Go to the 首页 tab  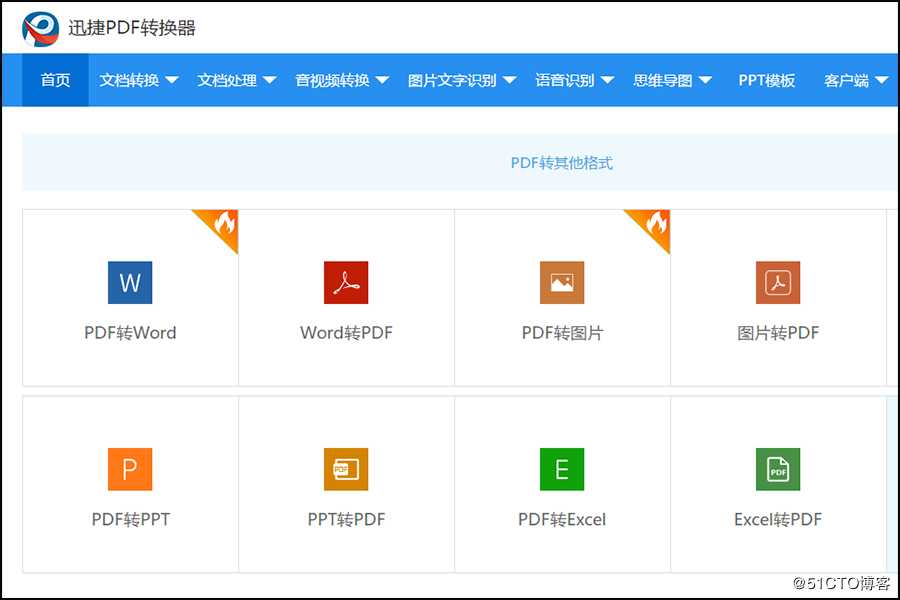[x=56, y=80]
